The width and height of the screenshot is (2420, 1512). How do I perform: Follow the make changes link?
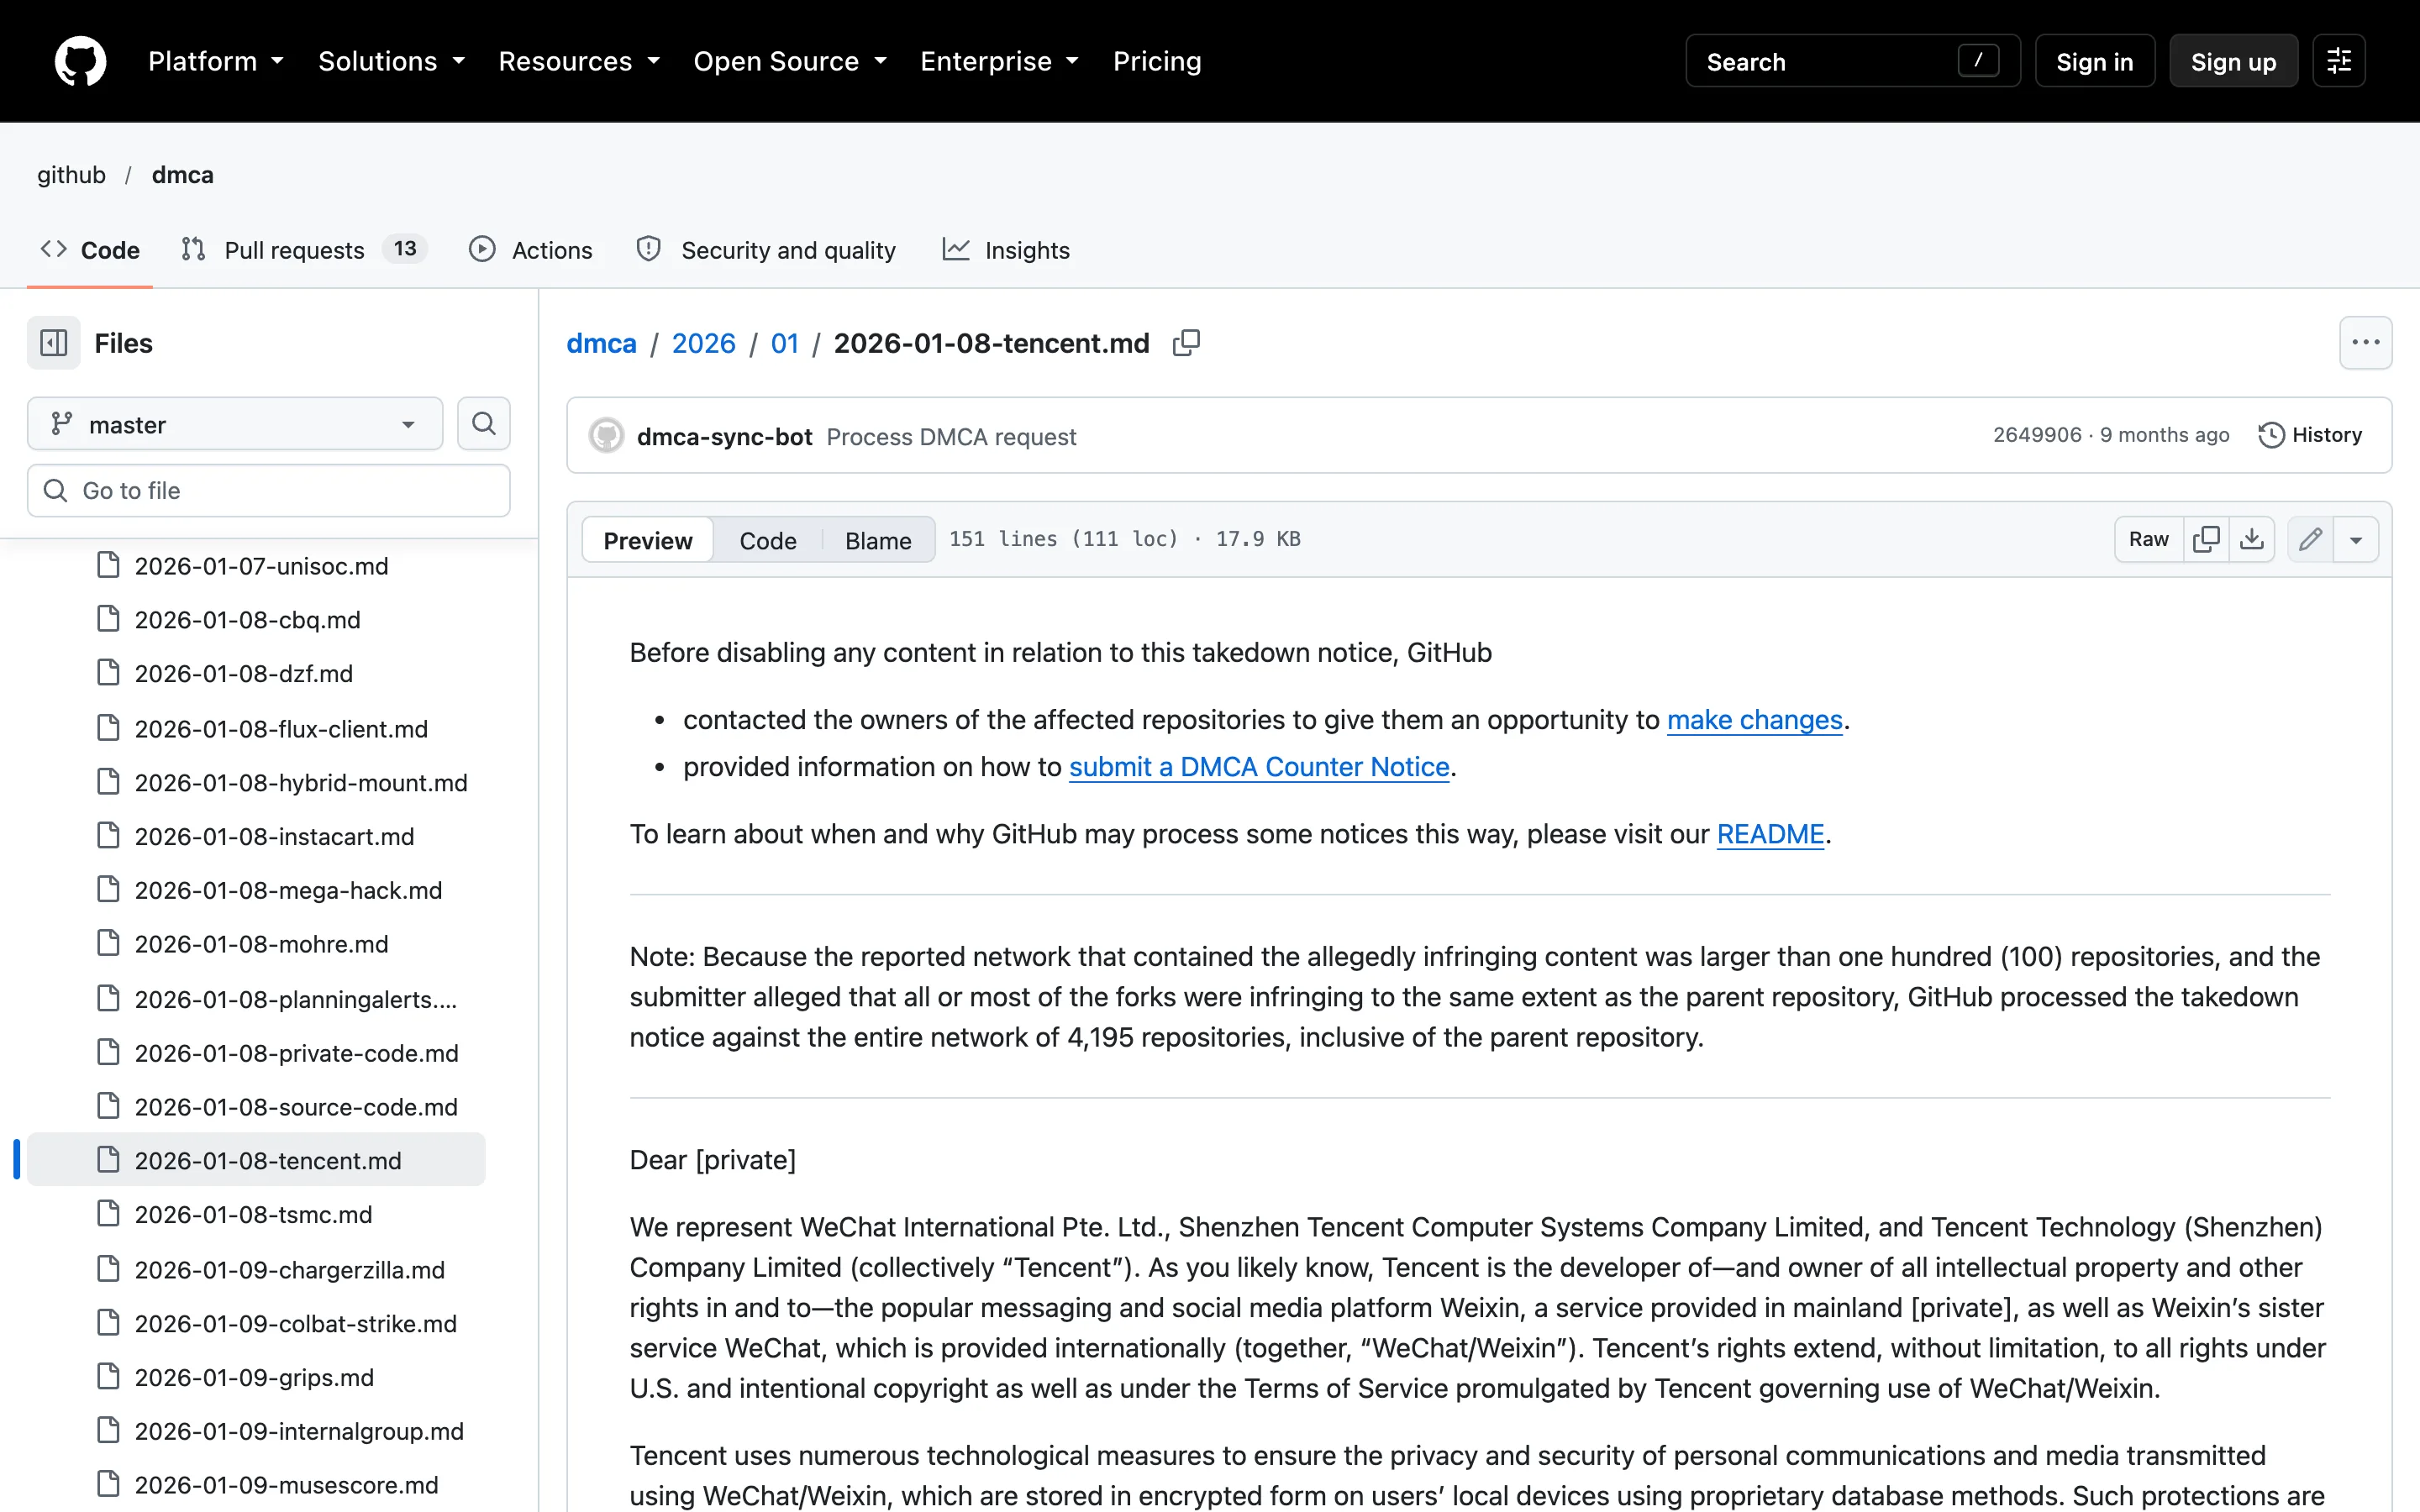(x=1754, y=720)
